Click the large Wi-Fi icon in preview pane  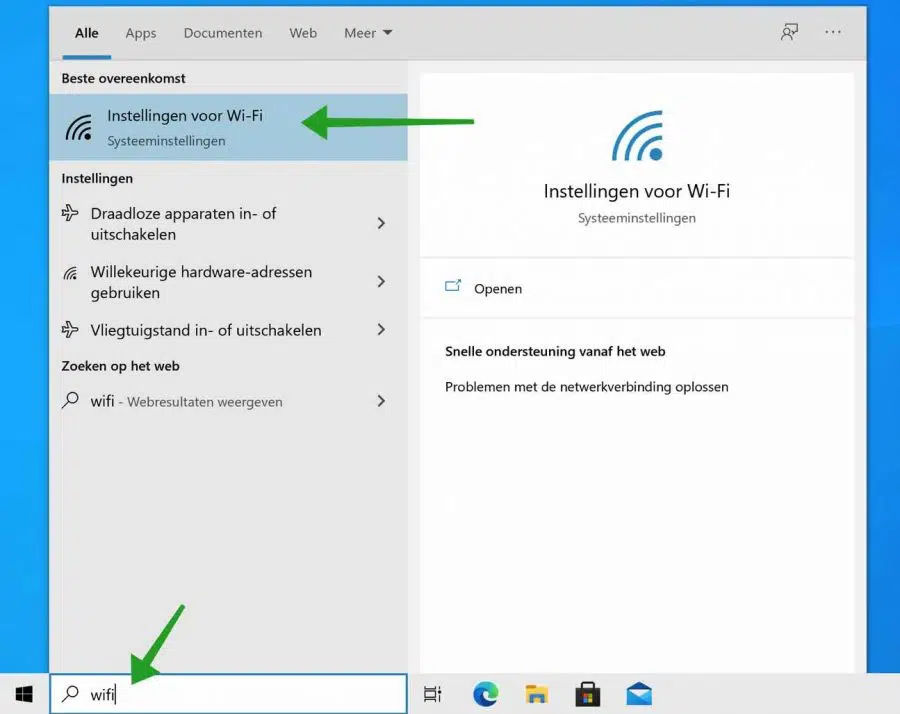(x=637, y=136)
